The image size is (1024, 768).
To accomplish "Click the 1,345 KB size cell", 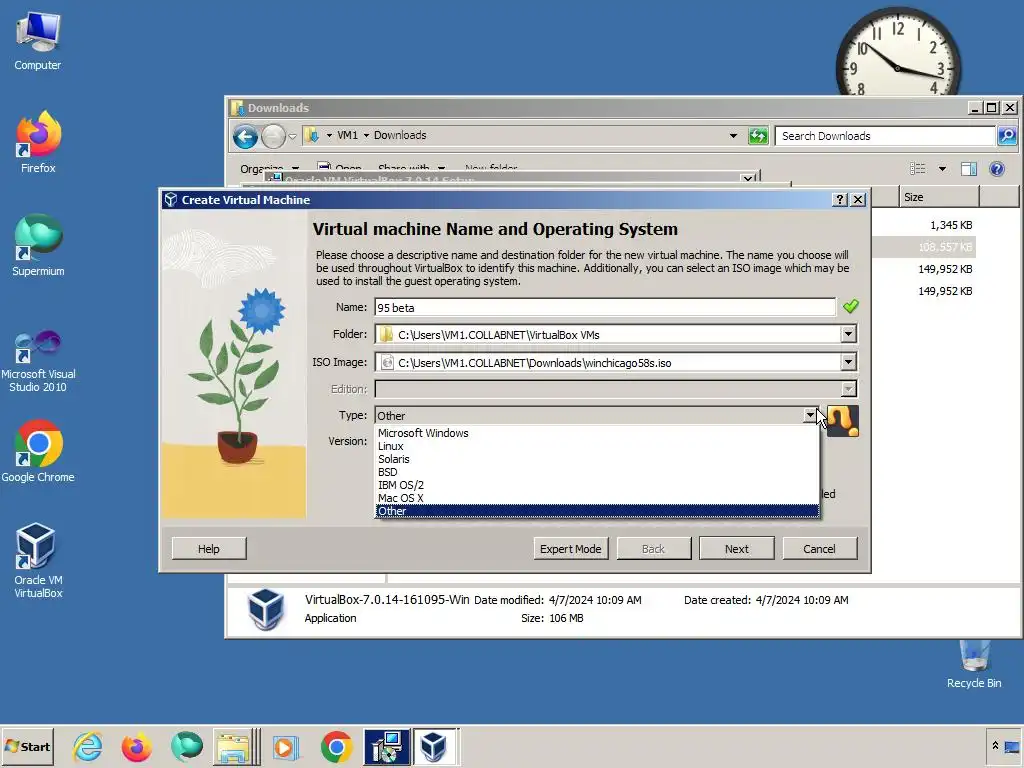I will (x=951, y=225).
